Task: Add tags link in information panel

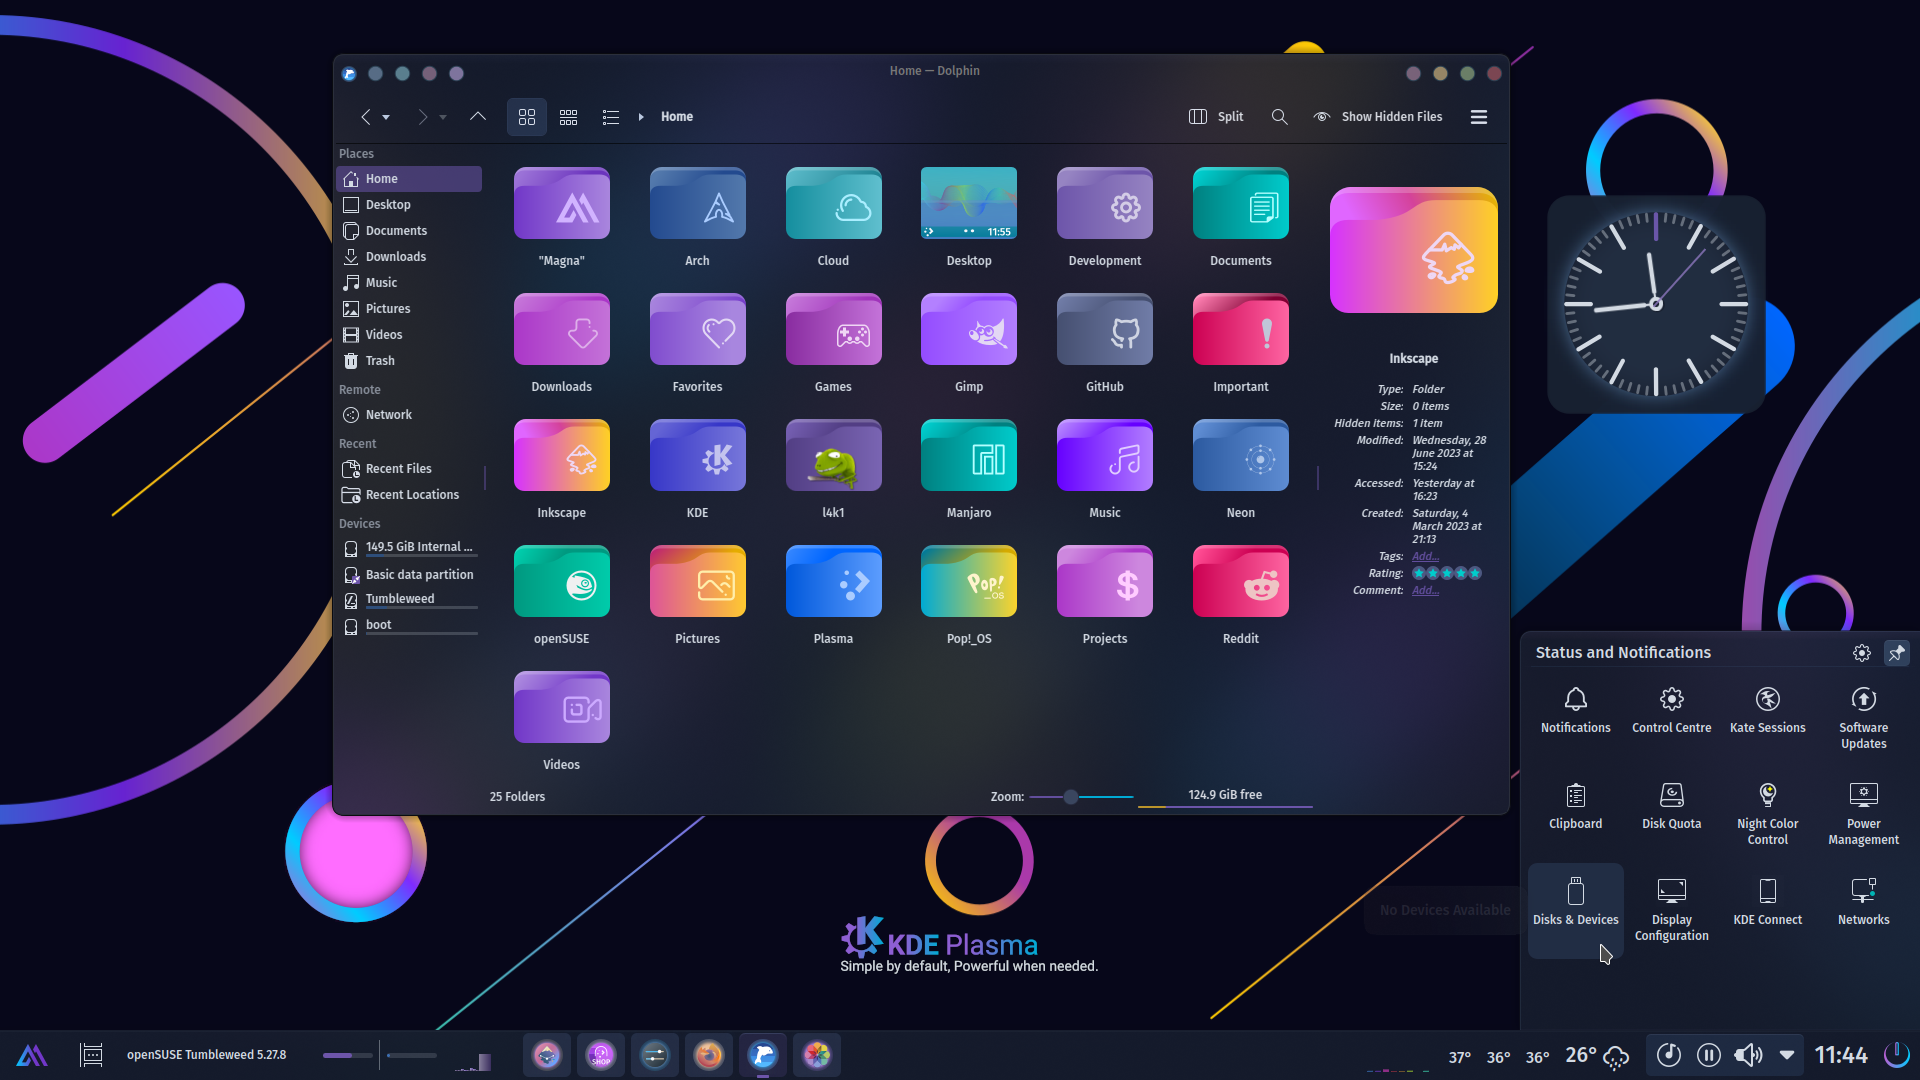Action: pos(1425,557)
